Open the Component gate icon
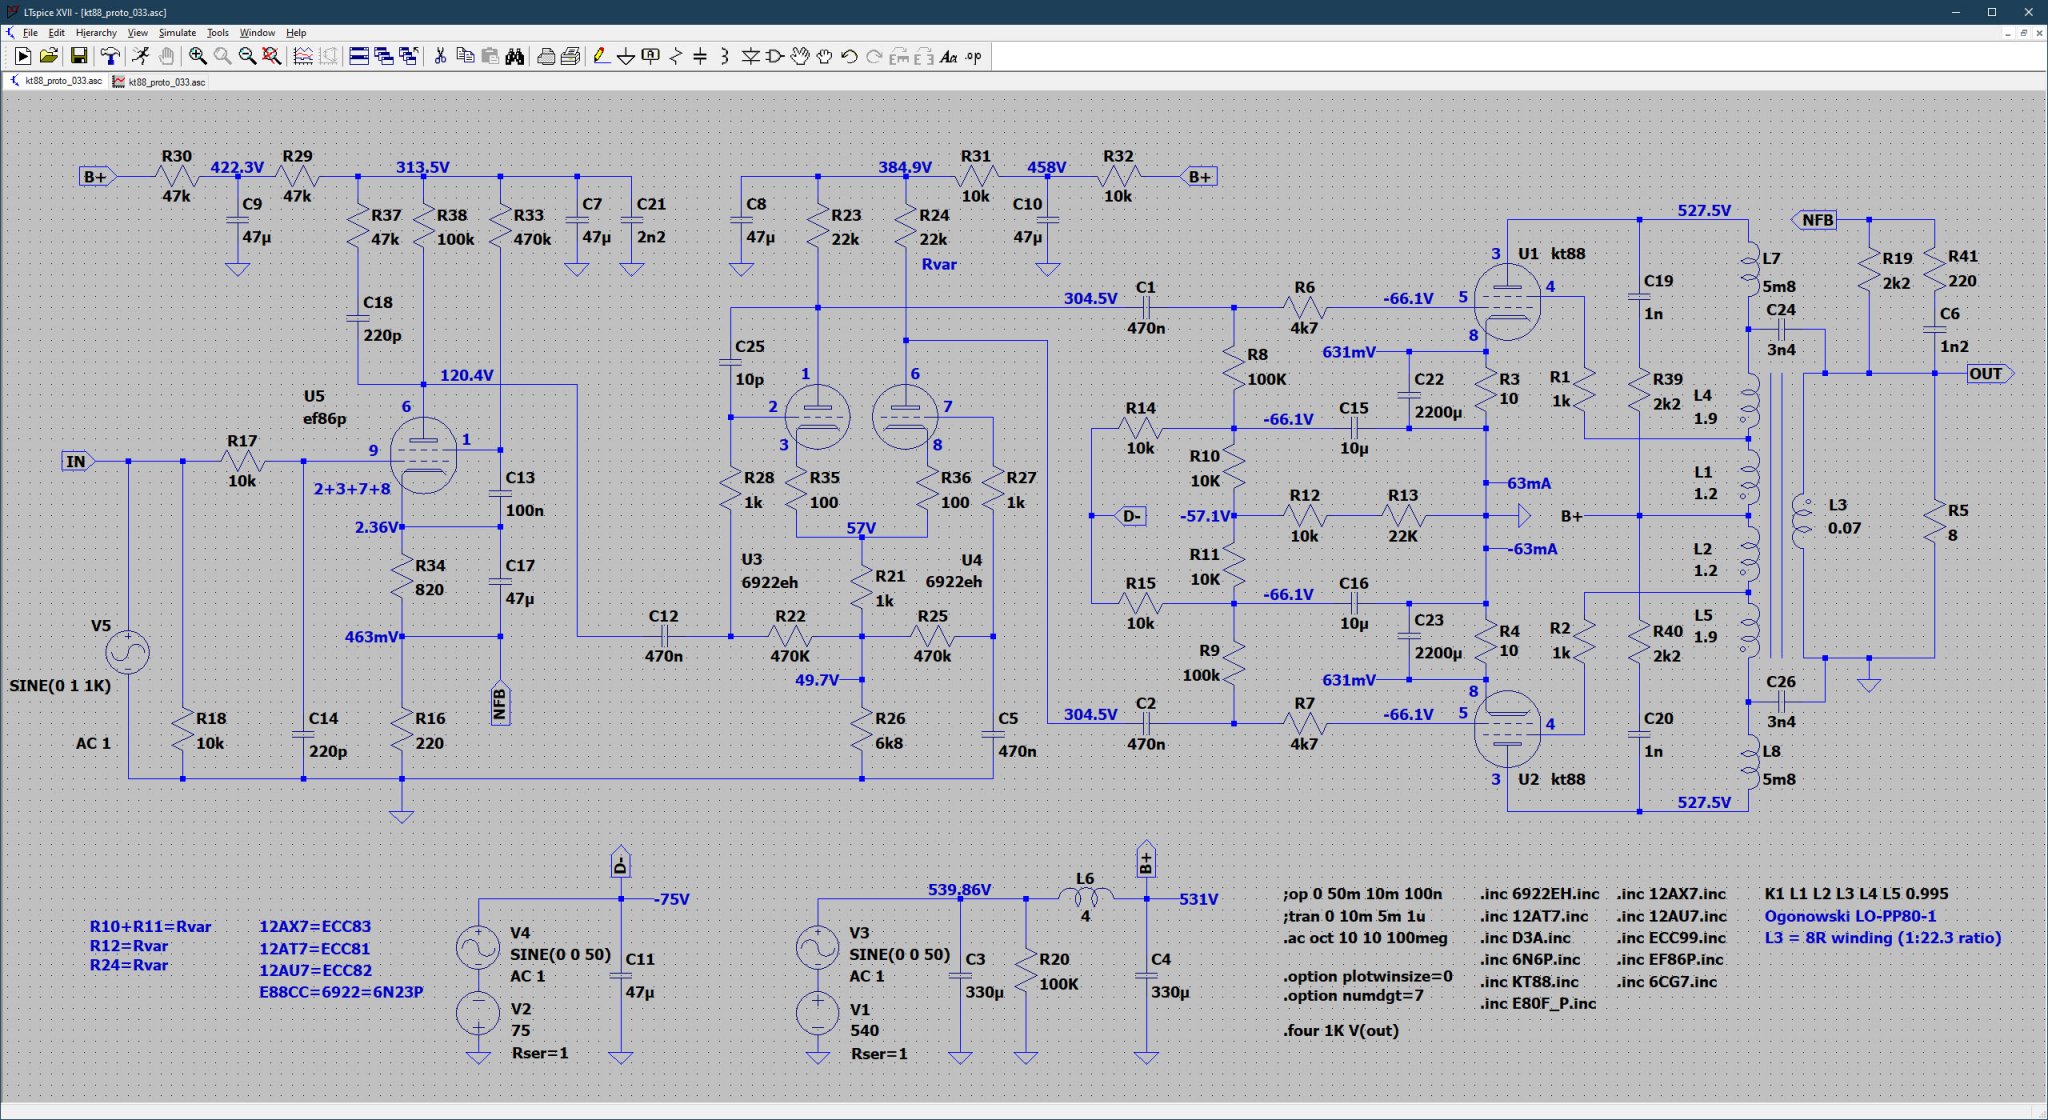The image size is (2048, 1120). (x=775, y=57)
